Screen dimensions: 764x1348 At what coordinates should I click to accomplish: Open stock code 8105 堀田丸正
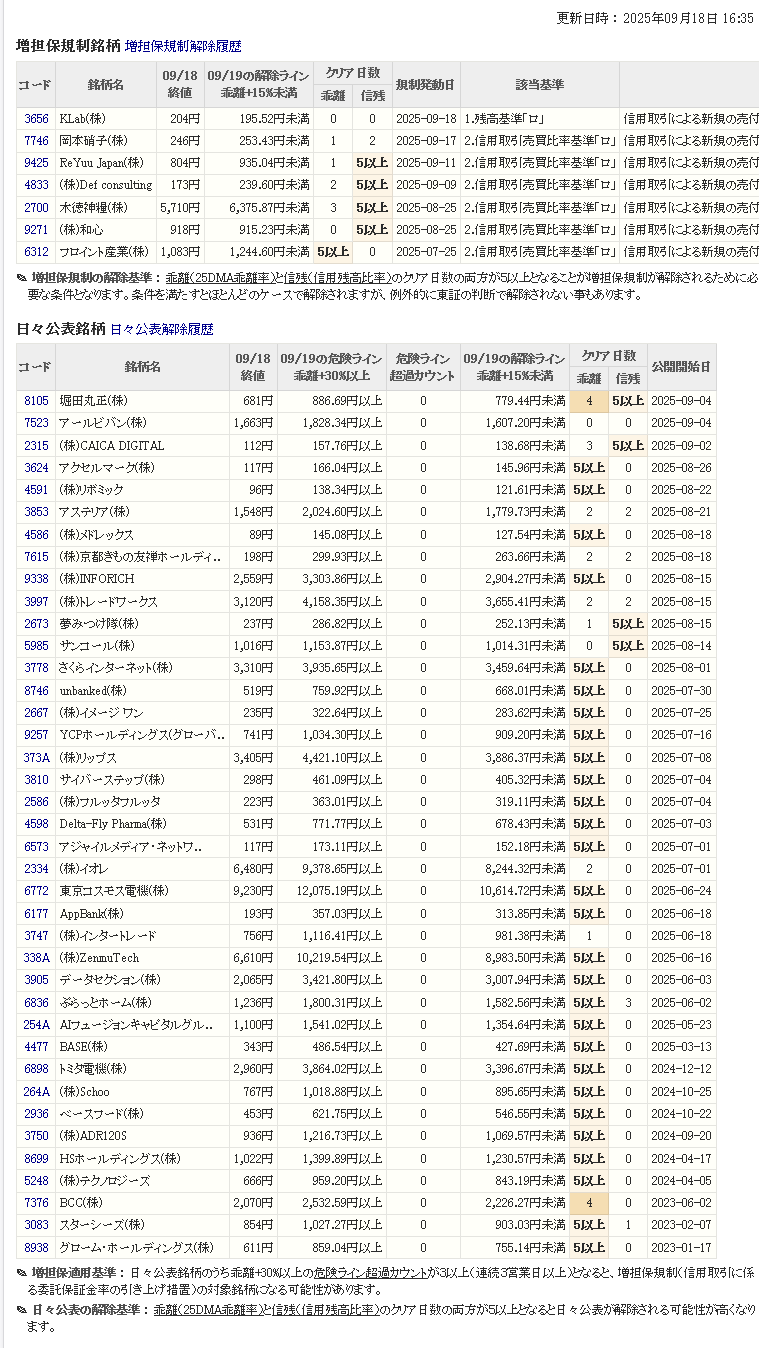pyautogui.click(x=36, y=401)
